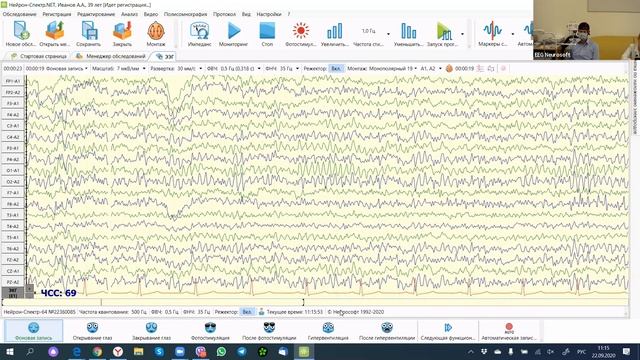
Task: Open Telegram from the taskbar
Action: click(242, 352)
